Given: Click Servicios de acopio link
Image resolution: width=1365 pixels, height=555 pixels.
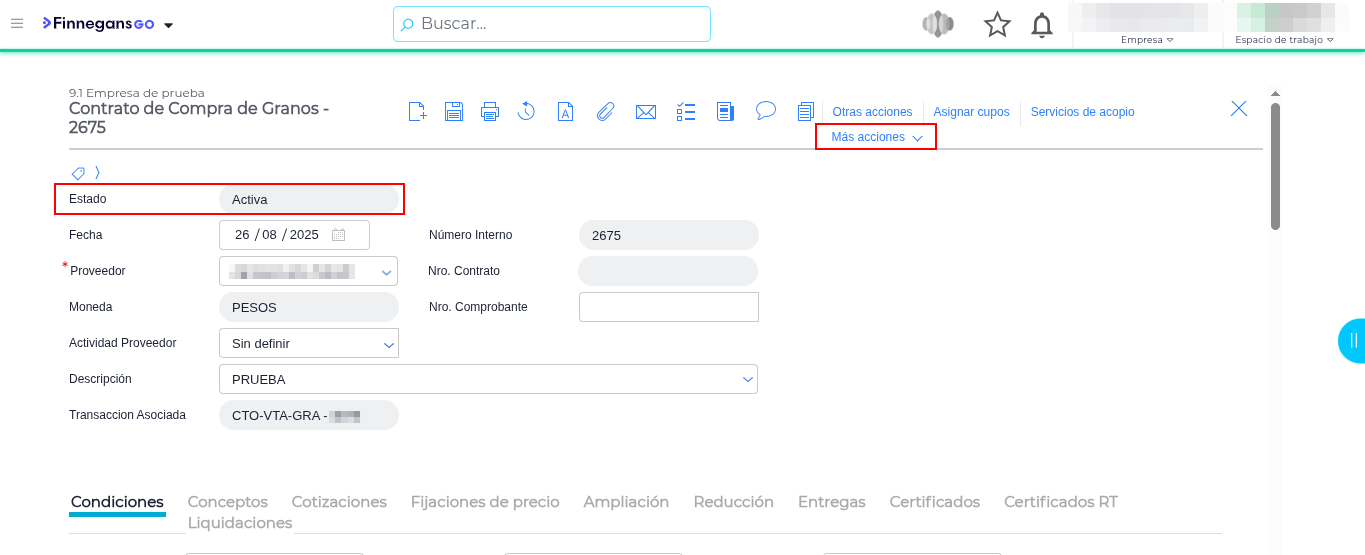Looking at the screenshot, I should tap(1082, 112).
